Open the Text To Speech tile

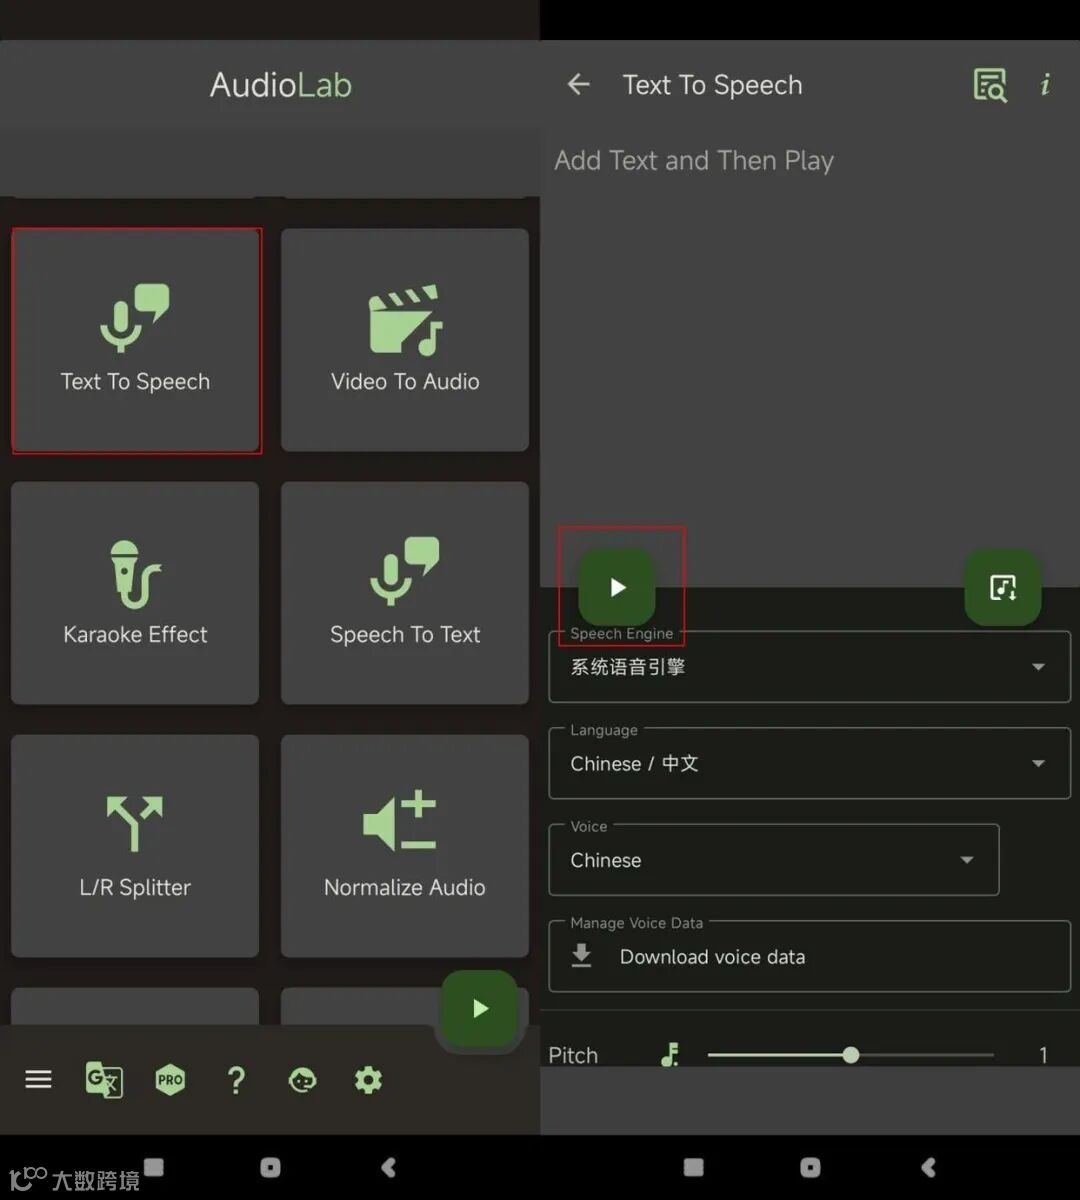coord(136,340)
